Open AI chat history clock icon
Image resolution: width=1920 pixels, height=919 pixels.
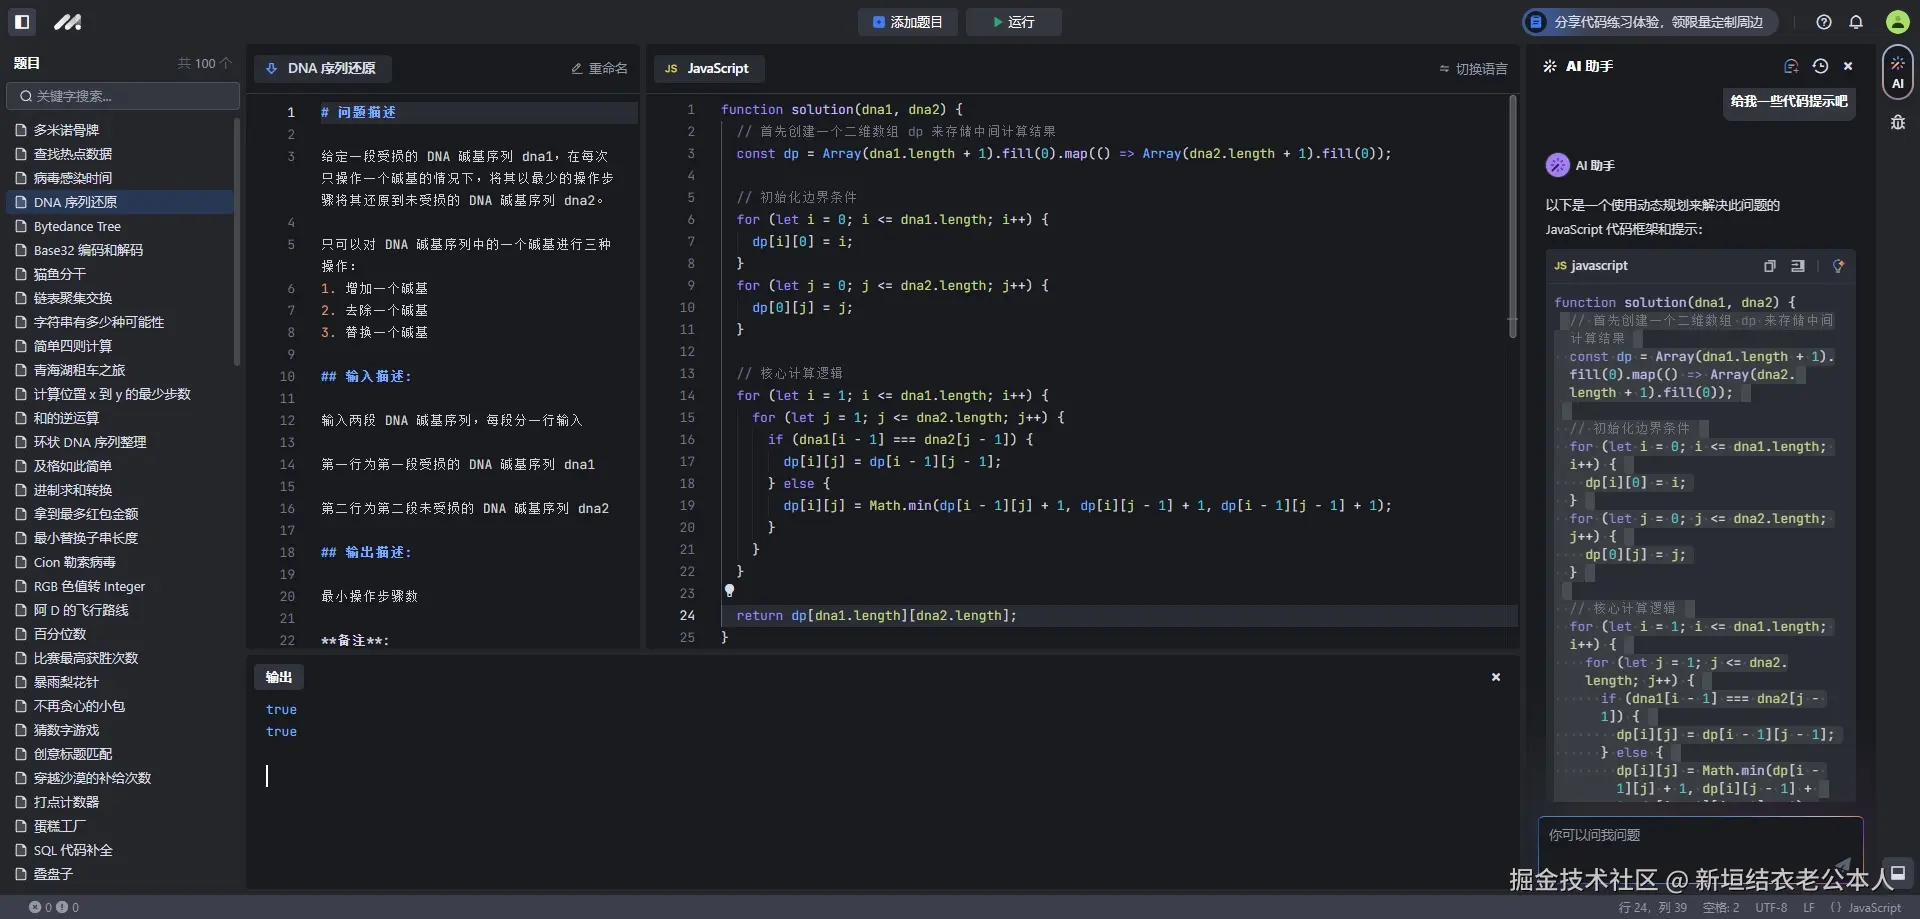tap(1820, 66)
